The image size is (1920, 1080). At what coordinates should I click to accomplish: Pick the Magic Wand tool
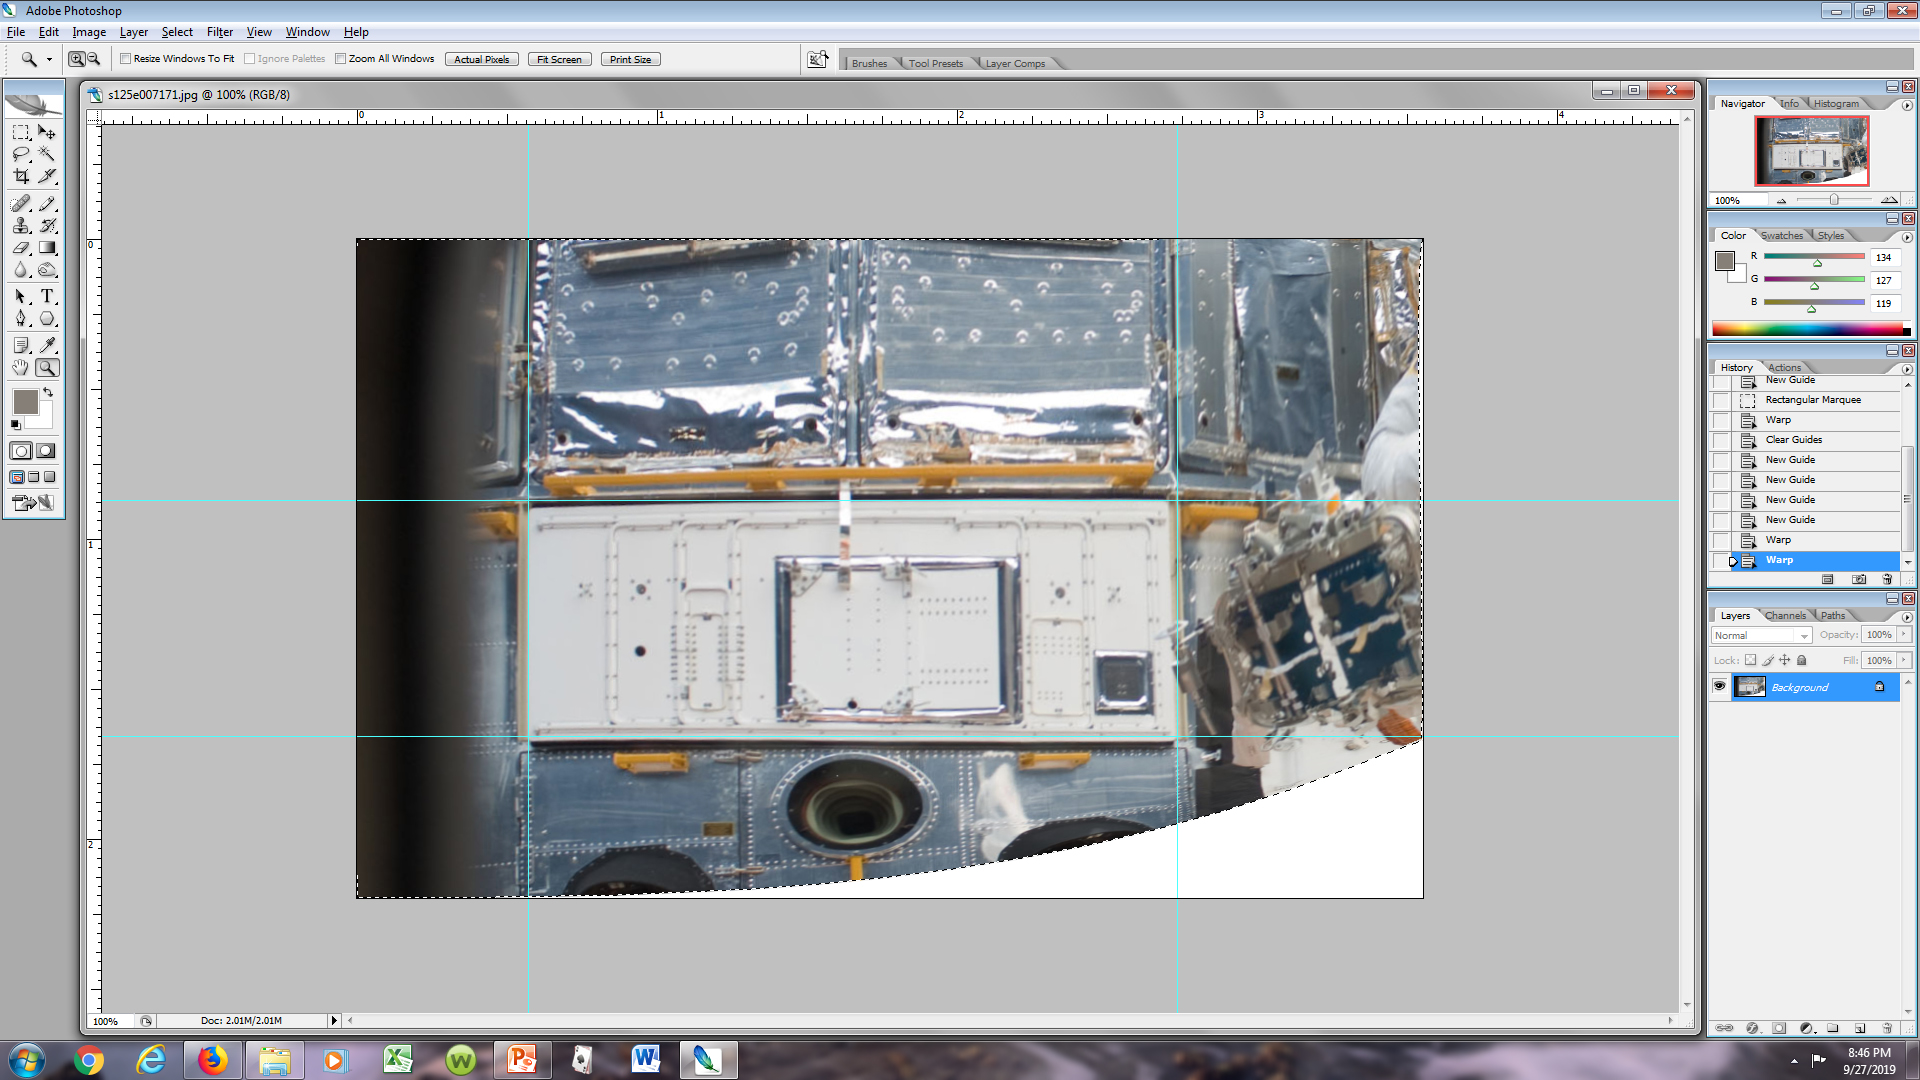(x=47, y=154)
